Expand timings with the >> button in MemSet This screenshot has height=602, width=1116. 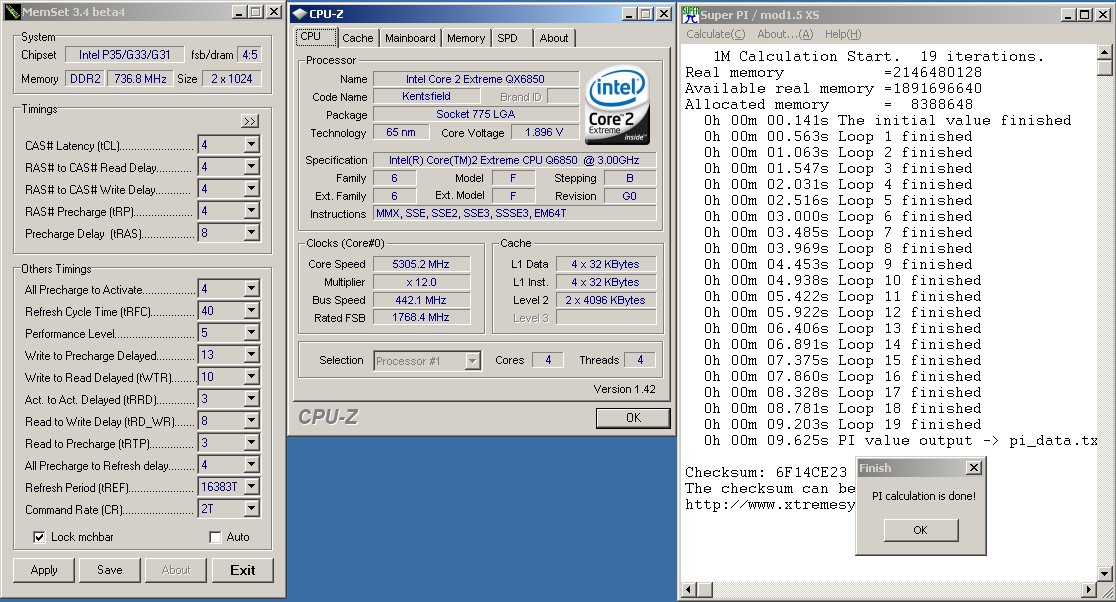[x=250, y=122]
